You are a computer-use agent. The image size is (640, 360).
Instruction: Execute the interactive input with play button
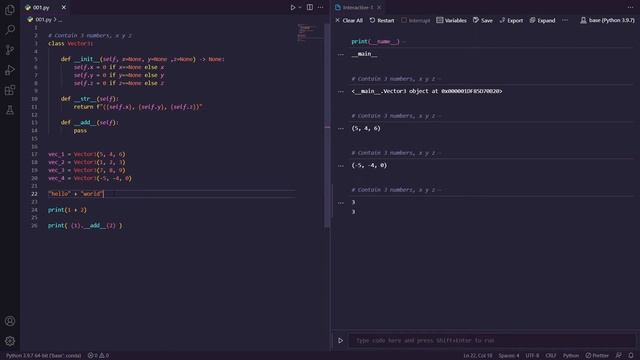click(340, 340)
